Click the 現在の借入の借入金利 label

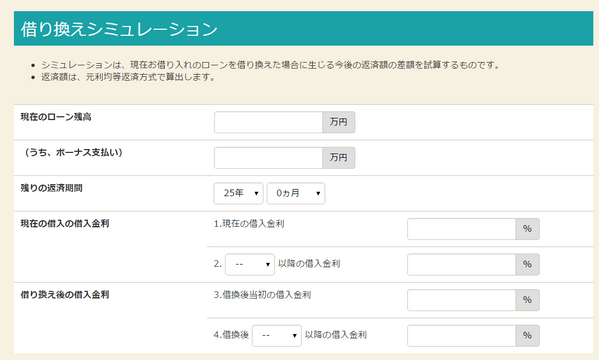pyautogui.click(x=65, y=224)
